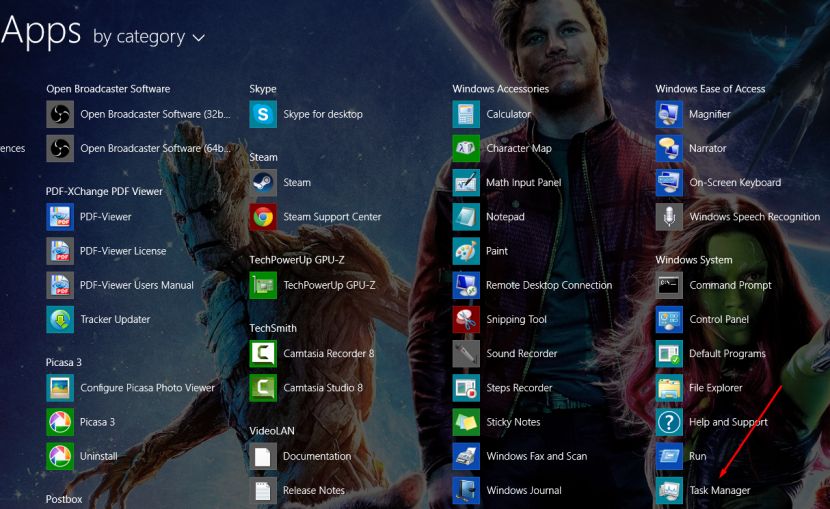Launch the Notepad icon
The image size is (830, 509).
tap(466, 216)
